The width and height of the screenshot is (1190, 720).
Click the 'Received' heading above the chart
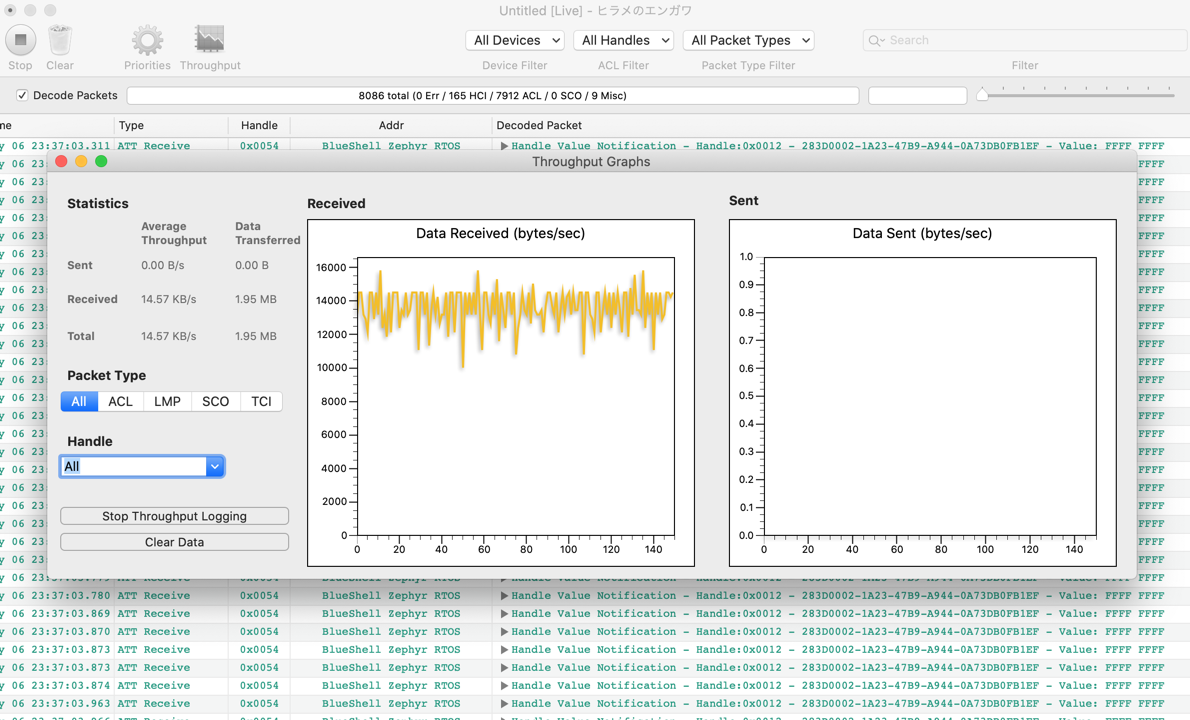(336, 203)
